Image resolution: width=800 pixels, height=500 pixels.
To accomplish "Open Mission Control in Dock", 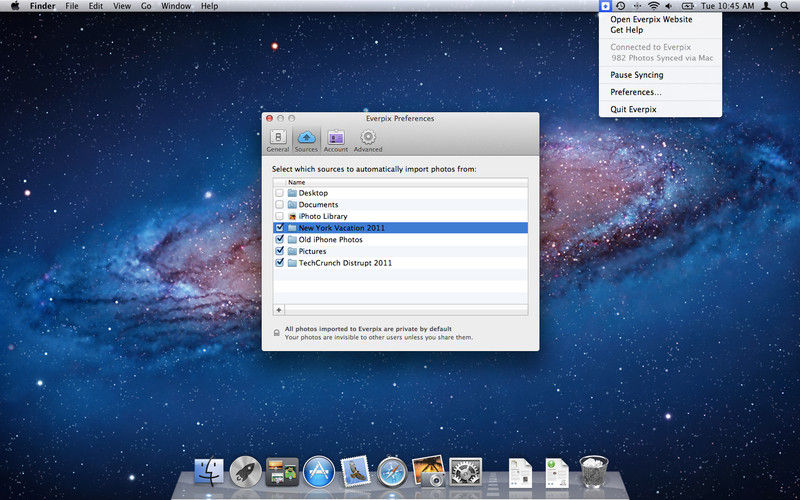I will point(282,471).
